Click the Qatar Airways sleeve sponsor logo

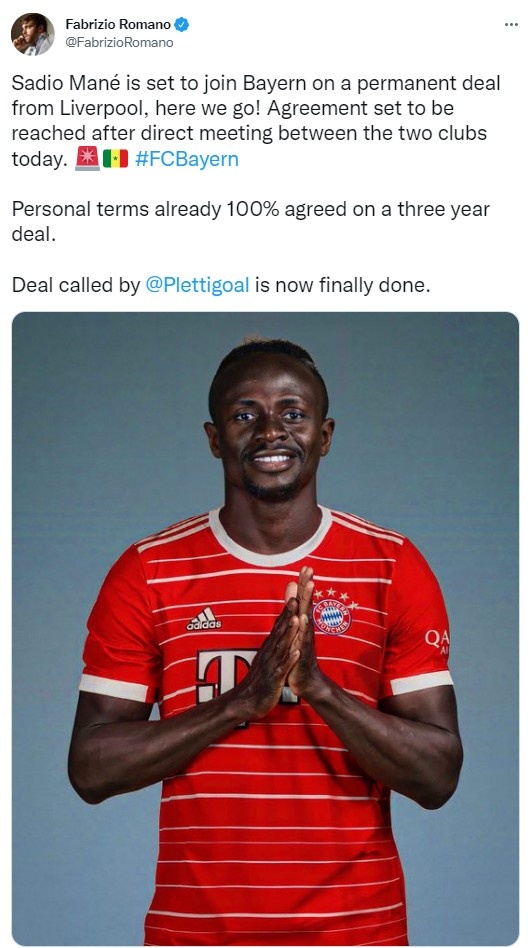pyautogui.click(x=437, y=641)
